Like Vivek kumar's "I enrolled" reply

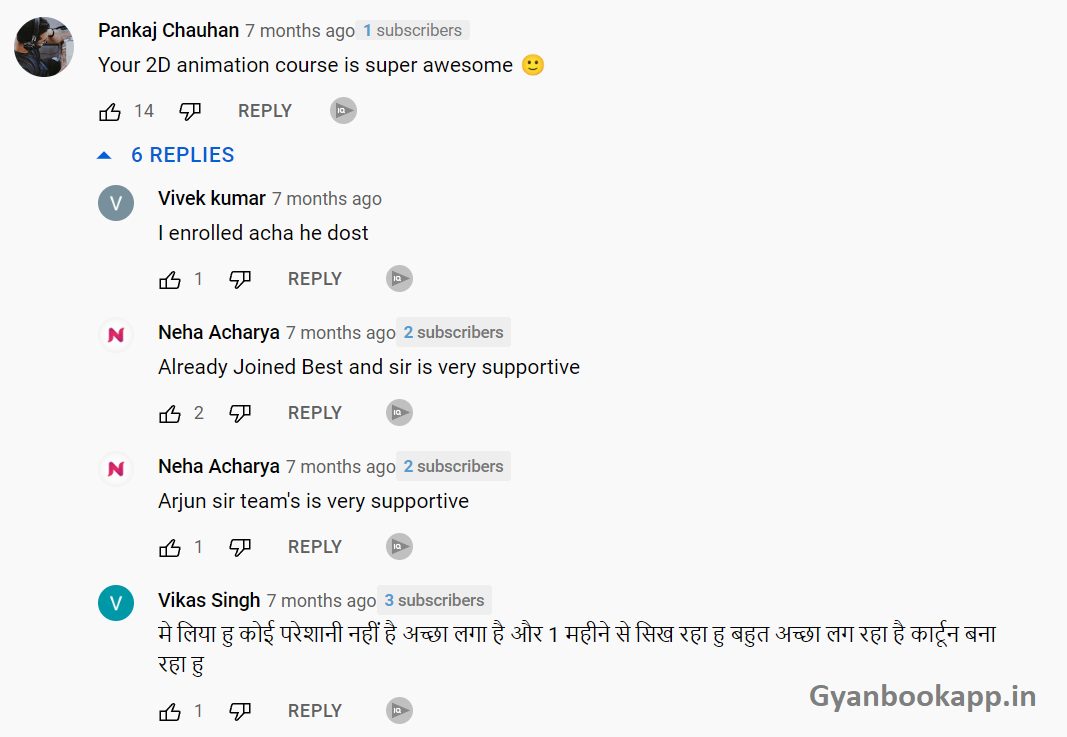coord(170,279)
